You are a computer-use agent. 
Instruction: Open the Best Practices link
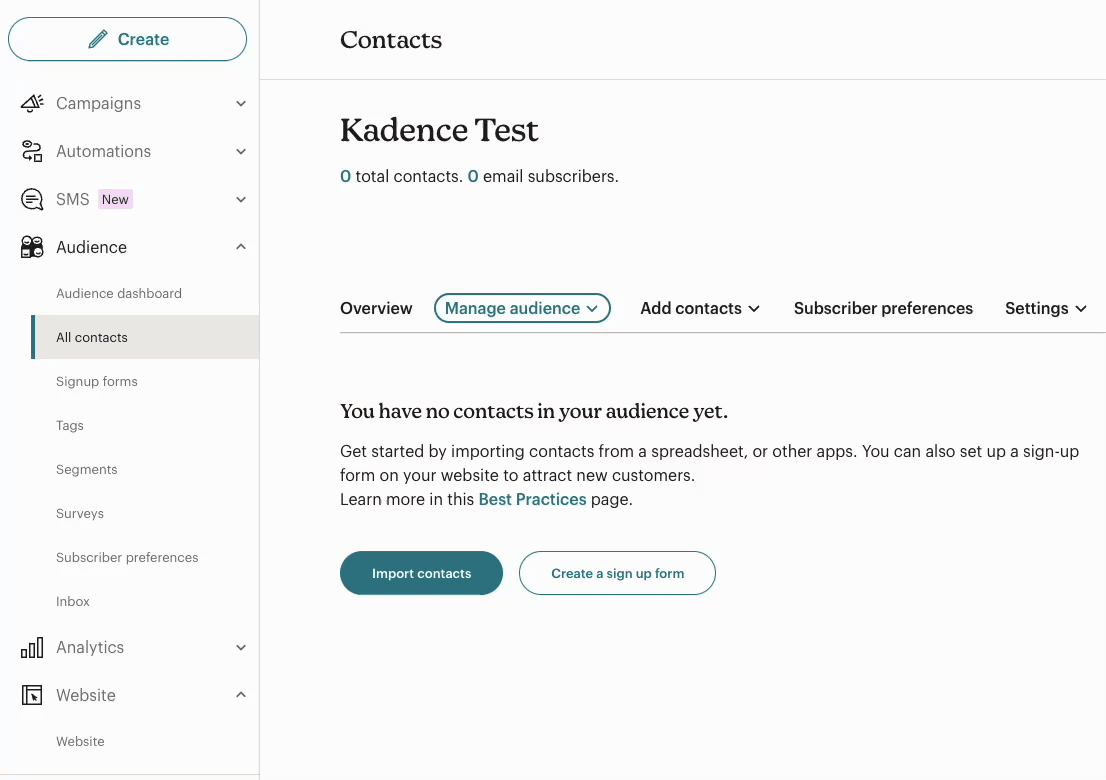532,499
